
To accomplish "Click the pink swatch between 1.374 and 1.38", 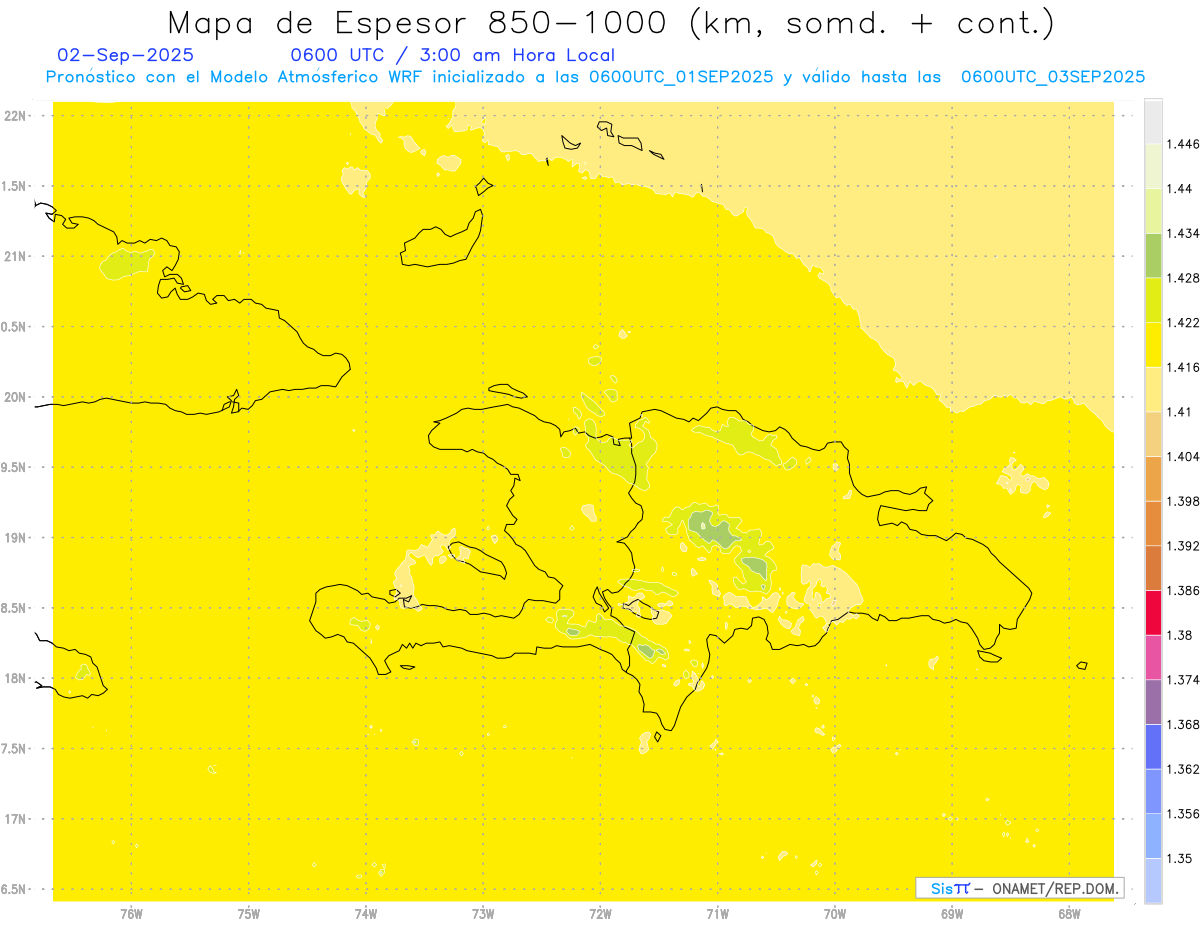I will (x=1153, y=656).
